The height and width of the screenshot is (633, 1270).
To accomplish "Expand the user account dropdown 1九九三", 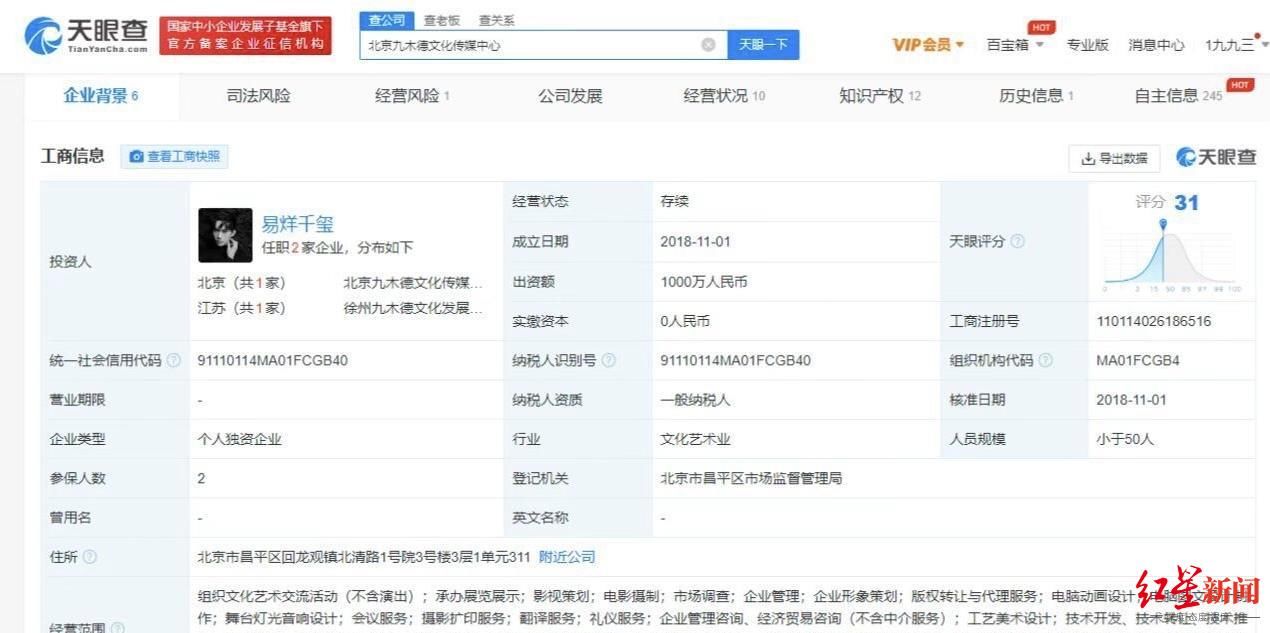I will (x=1236, y=45).
